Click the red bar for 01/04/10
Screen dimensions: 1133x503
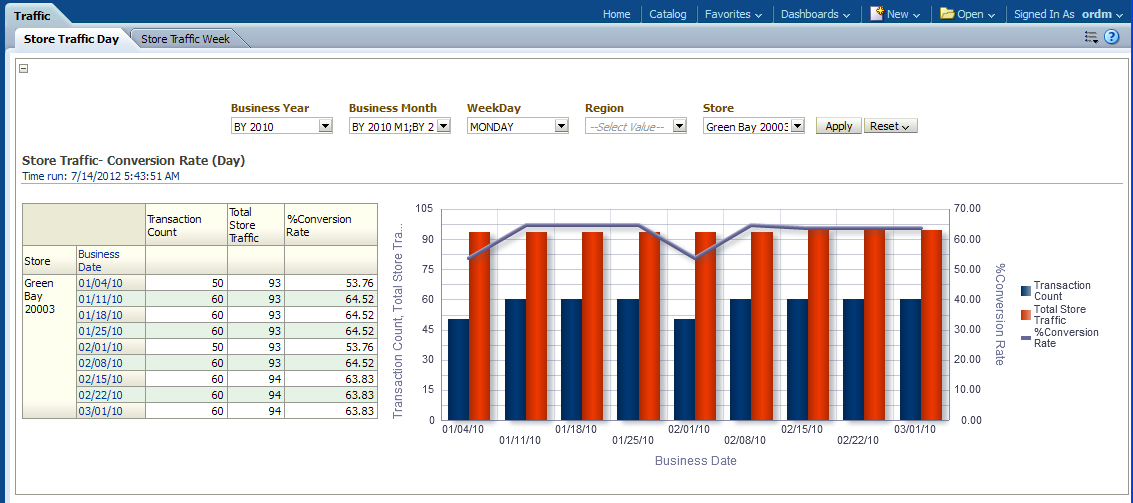click(479, 326)
